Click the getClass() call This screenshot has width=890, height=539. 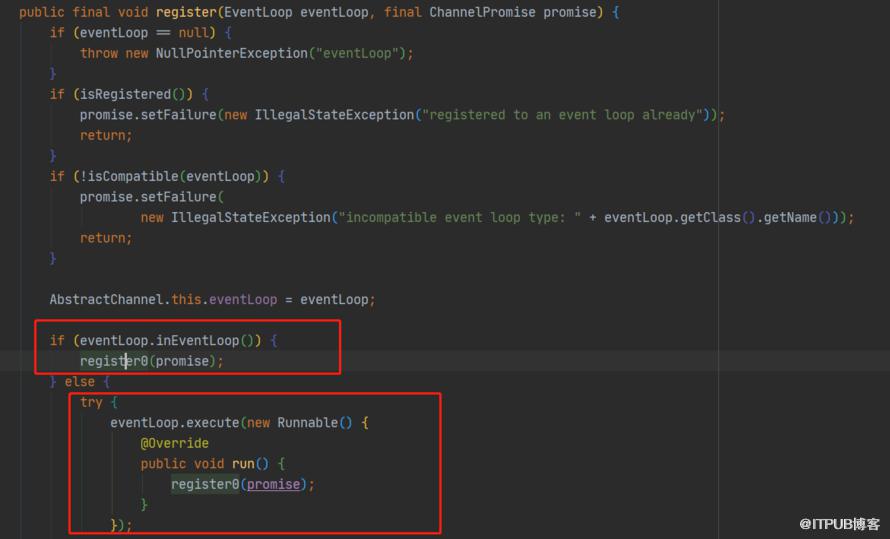pyautogui.click(x=718, y=218)
